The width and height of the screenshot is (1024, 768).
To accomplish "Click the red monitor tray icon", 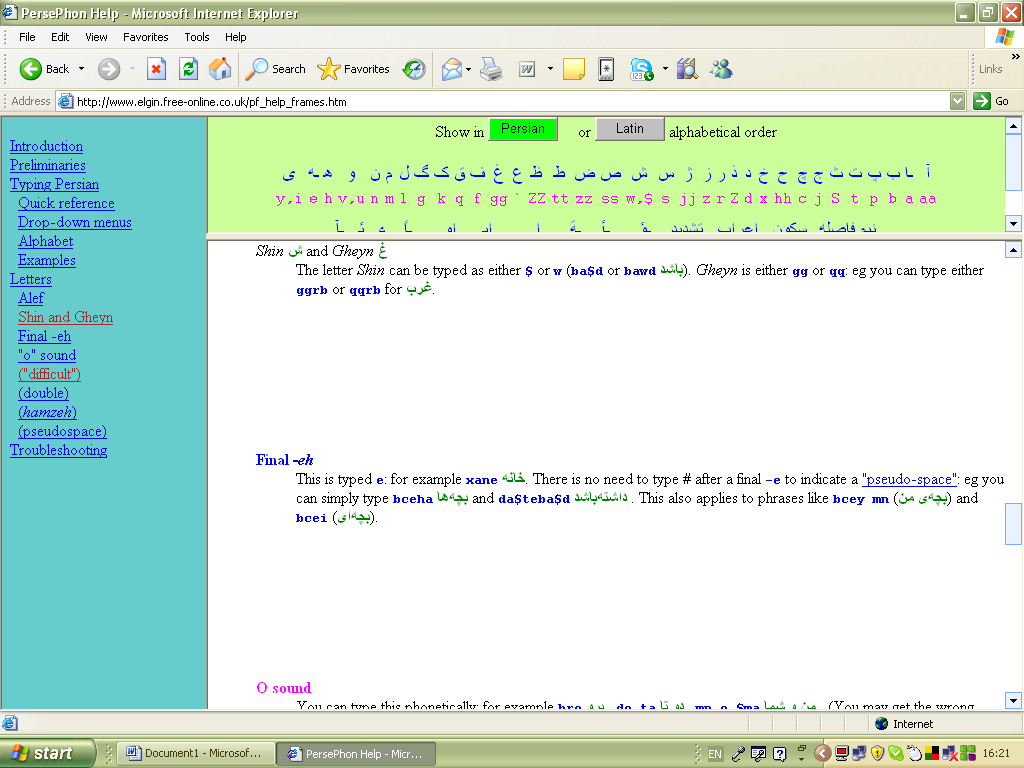I will click(842, 753).
